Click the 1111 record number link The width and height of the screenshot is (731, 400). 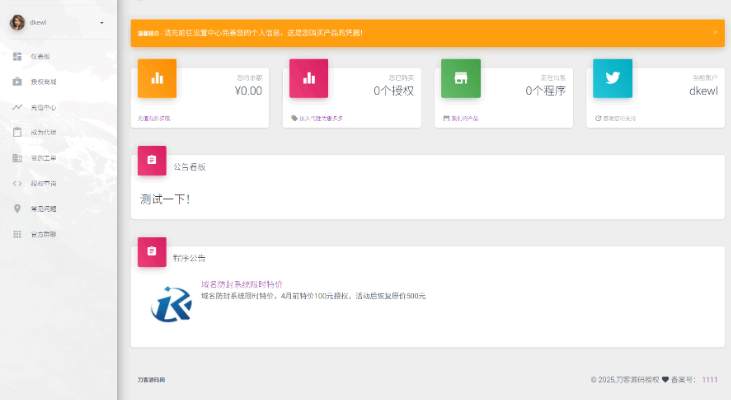[x=710, y=379]
